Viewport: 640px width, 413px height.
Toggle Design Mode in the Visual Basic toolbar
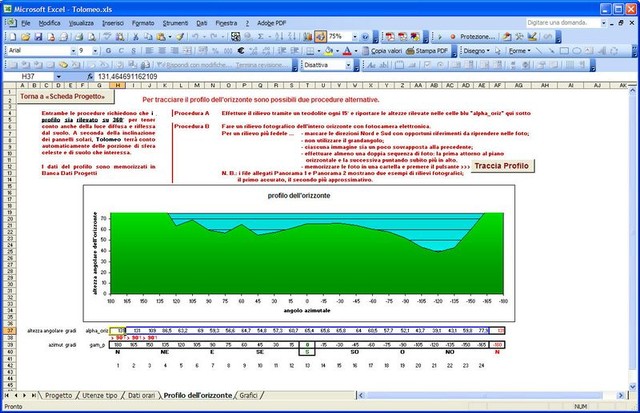[x=532, y=37]
